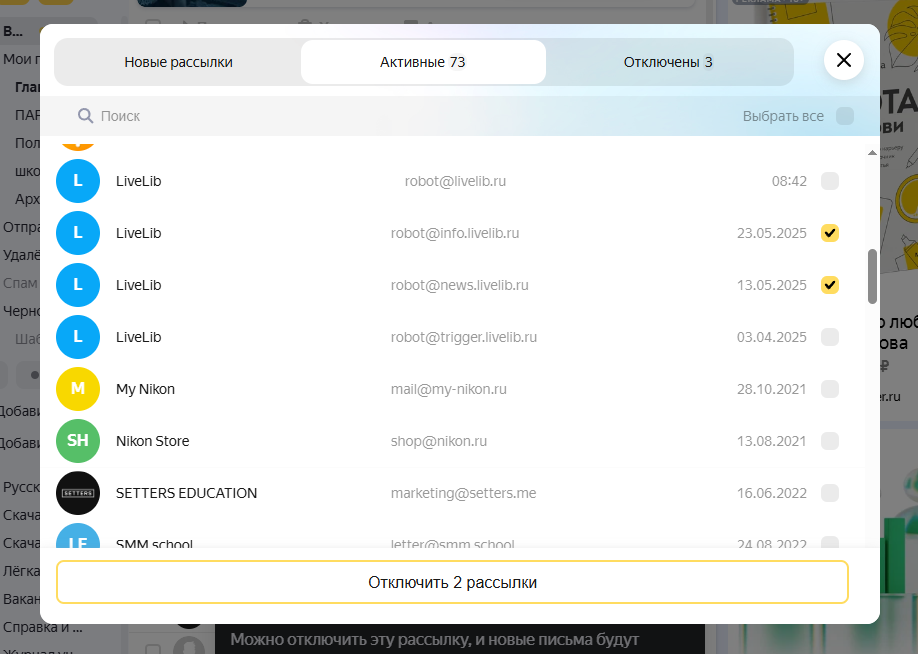918x654 pixels.
Task: Click the yellow My Nikon avatar
Action: [x=78, y=389]
